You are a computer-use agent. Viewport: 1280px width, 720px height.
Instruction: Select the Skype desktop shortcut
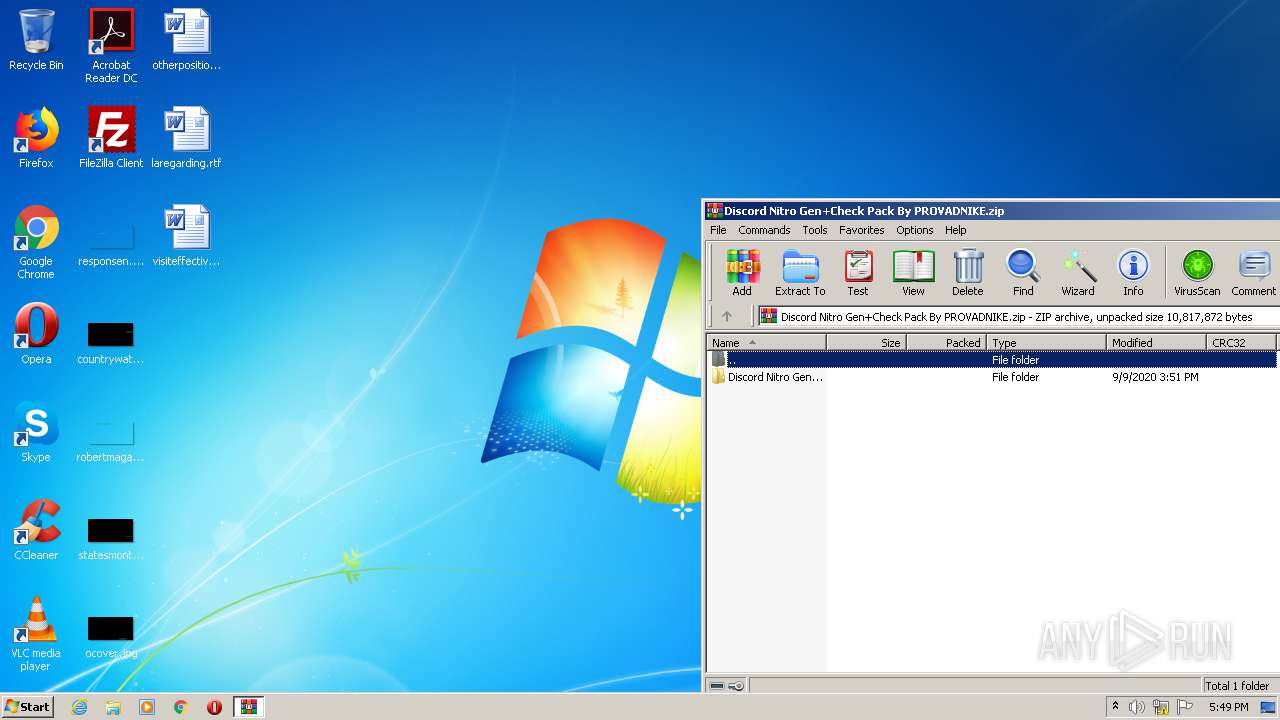click(x=36, y=432)
